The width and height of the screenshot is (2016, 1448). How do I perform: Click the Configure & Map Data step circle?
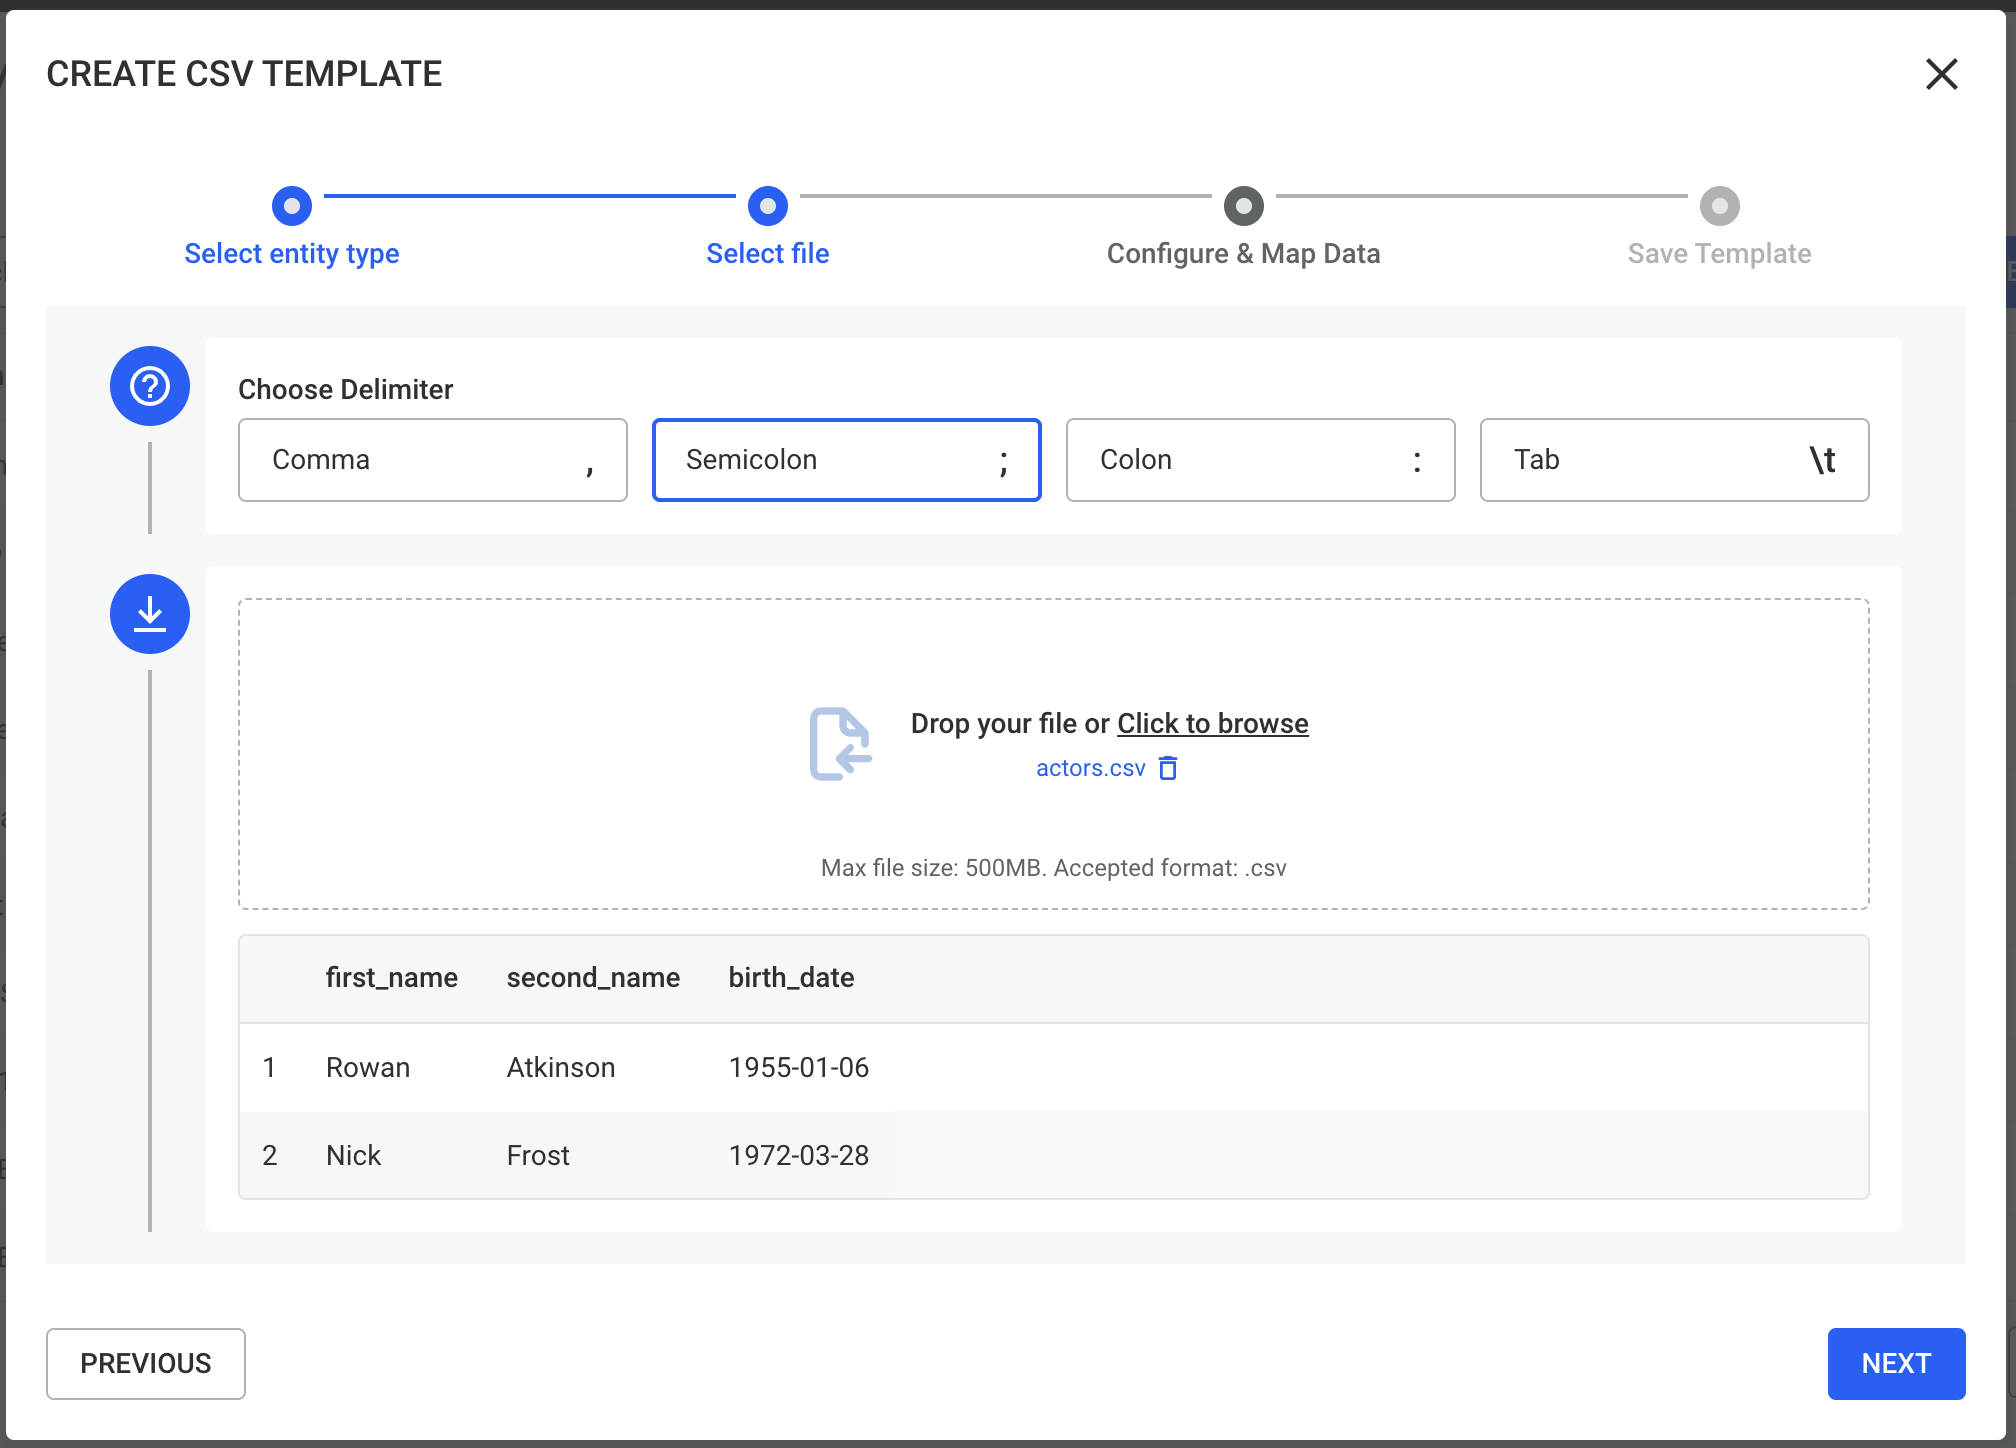[1243, 206]
